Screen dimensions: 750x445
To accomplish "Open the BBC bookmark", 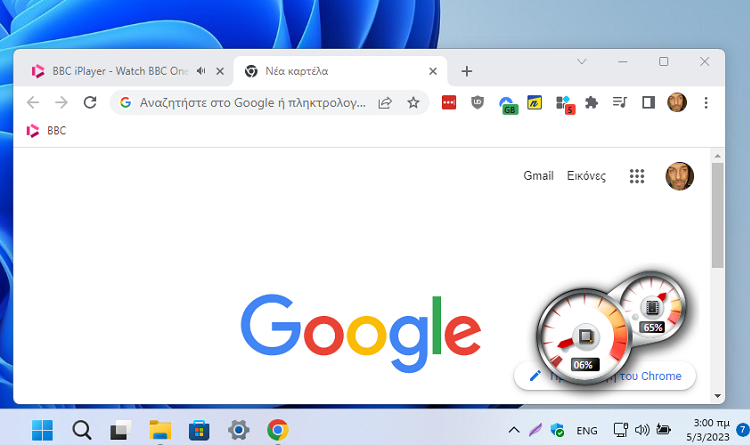I will (46, 131).
